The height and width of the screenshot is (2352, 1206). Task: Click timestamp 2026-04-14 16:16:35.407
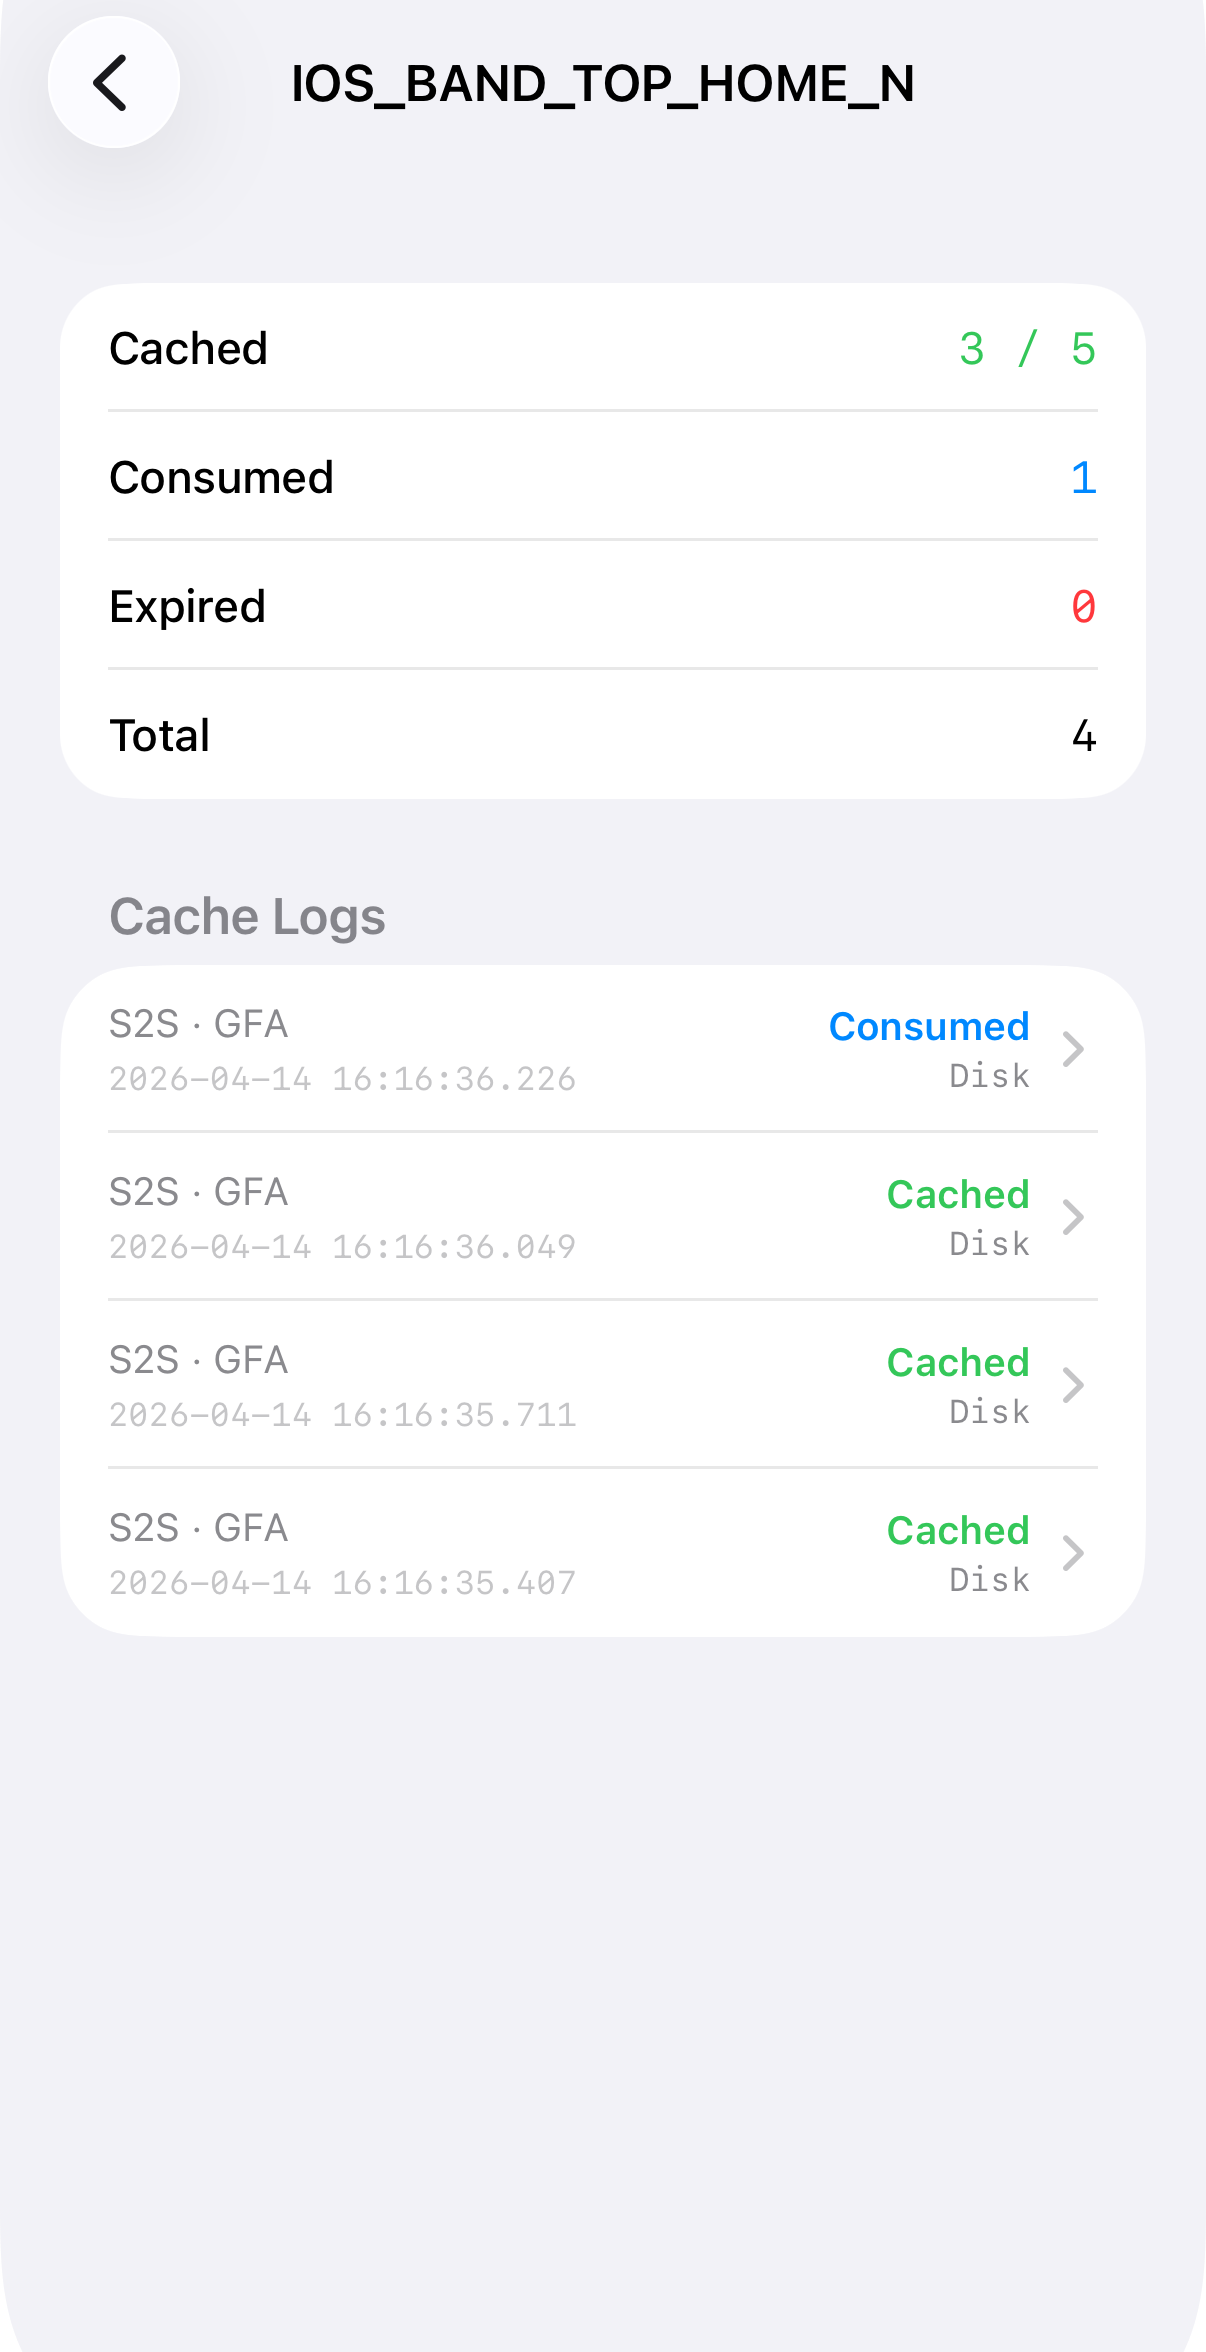(x=342, y=1583)
